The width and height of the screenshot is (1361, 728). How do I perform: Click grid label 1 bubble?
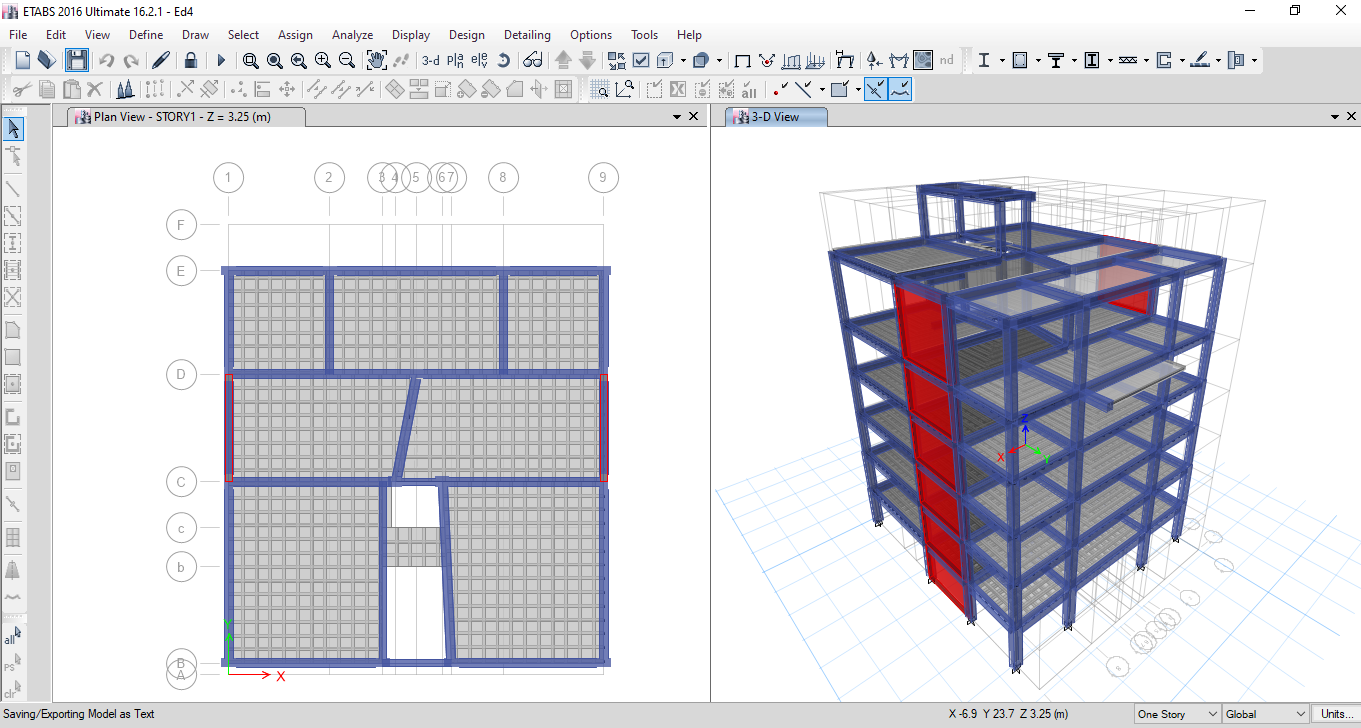point(229,178)
